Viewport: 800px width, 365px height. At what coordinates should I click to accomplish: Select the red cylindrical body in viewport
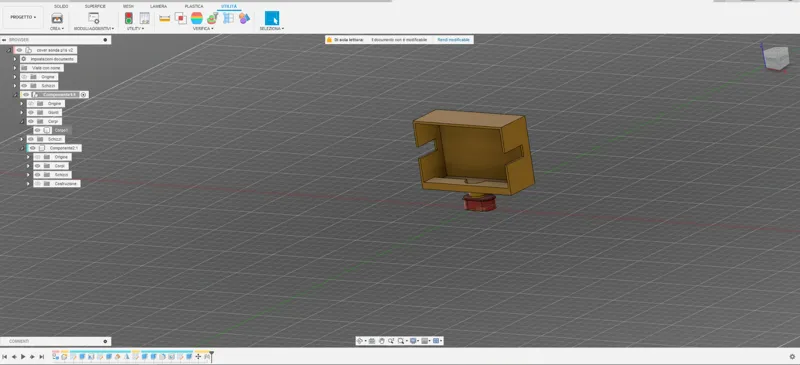(480, 203)
